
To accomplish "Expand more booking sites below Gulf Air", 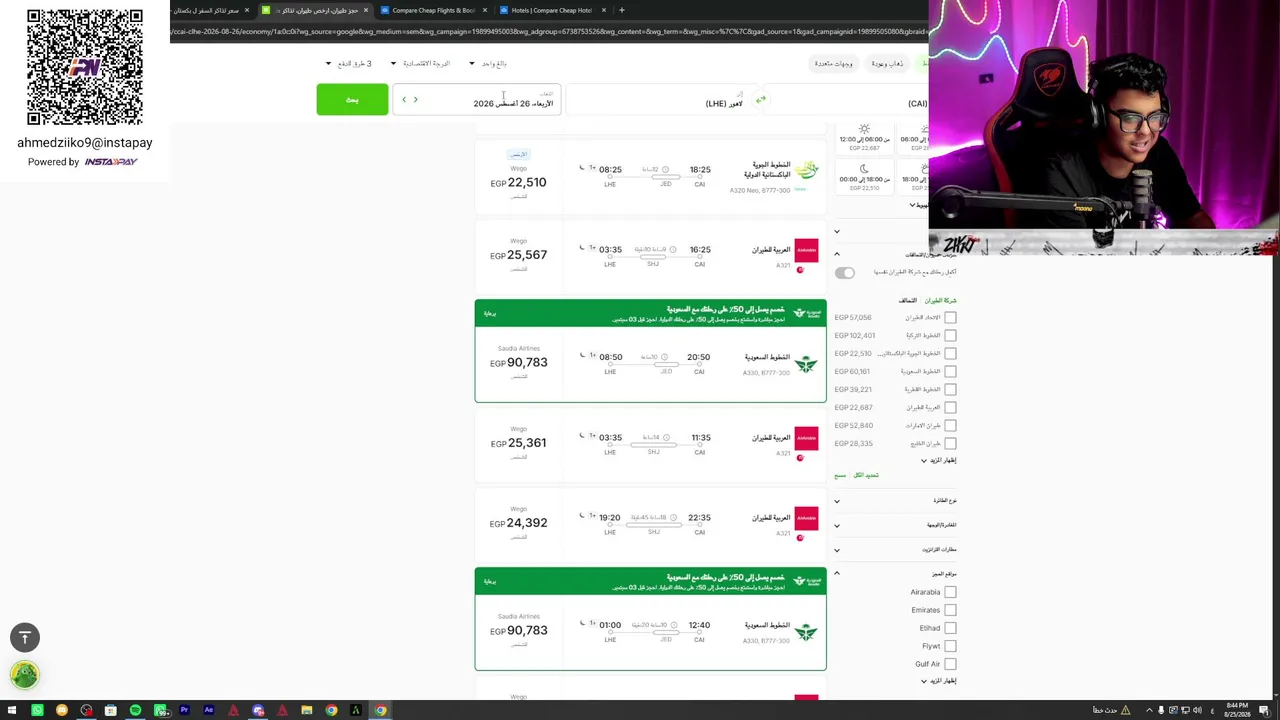I will pyautogui.click(x=939, y=681).
